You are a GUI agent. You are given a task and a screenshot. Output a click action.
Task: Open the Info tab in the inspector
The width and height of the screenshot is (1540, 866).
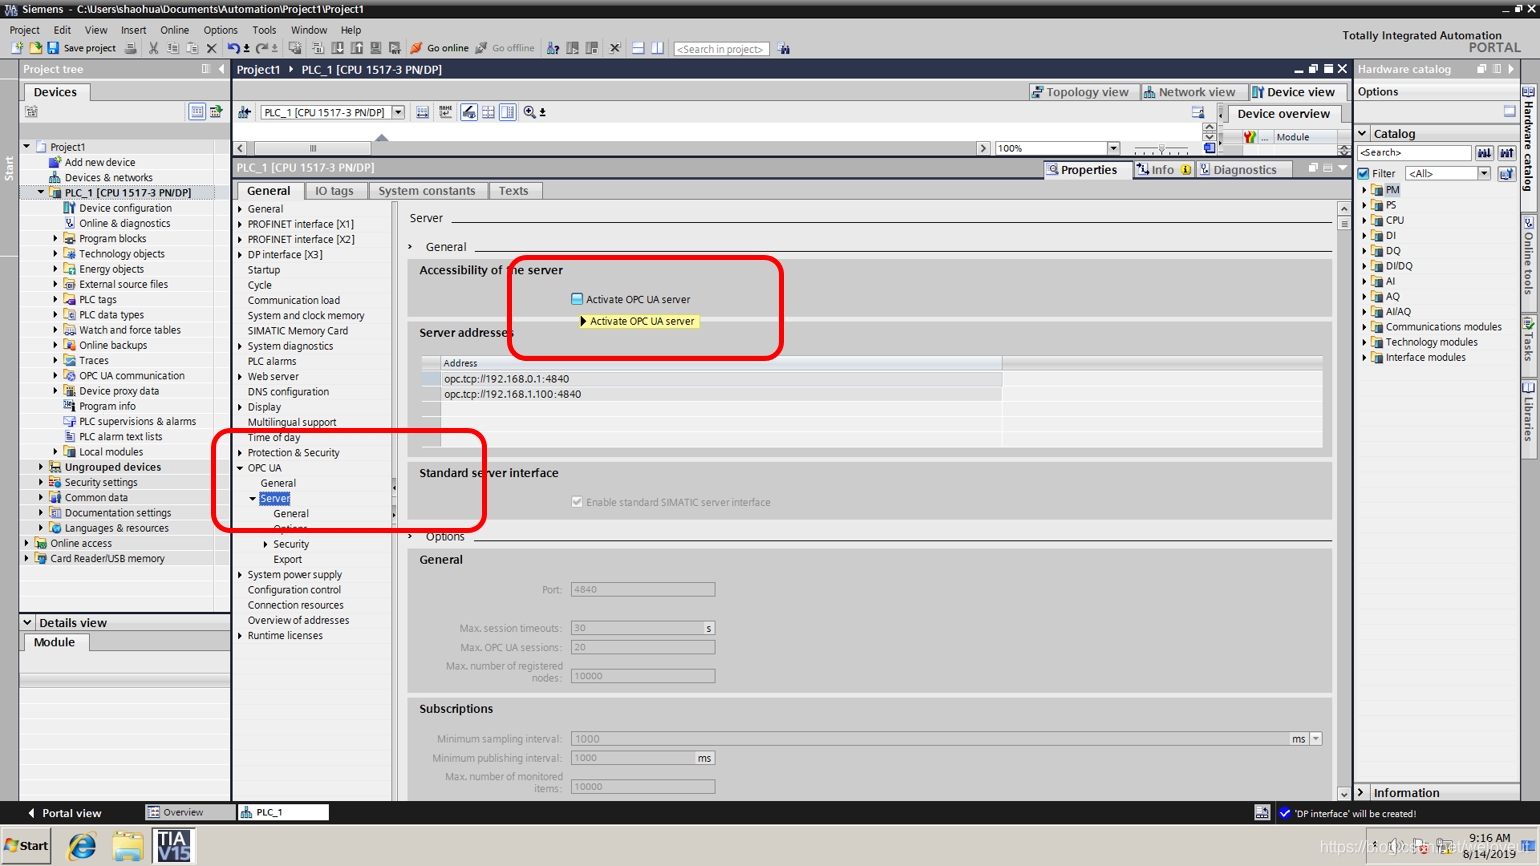(x=1163, y=170)
